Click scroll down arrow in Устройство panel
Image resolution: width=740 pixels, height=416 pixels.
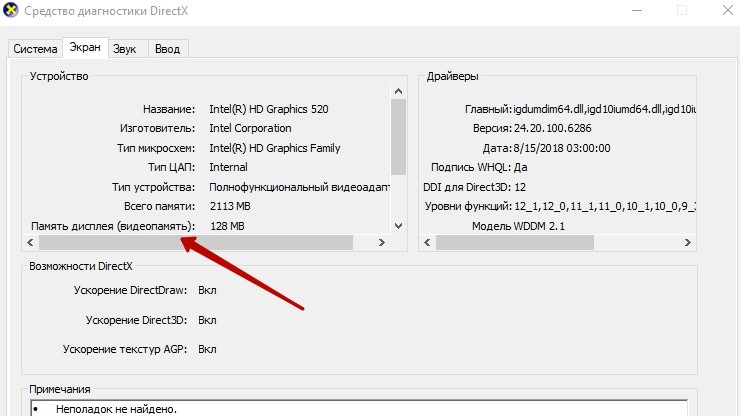[x=398, y=226]
